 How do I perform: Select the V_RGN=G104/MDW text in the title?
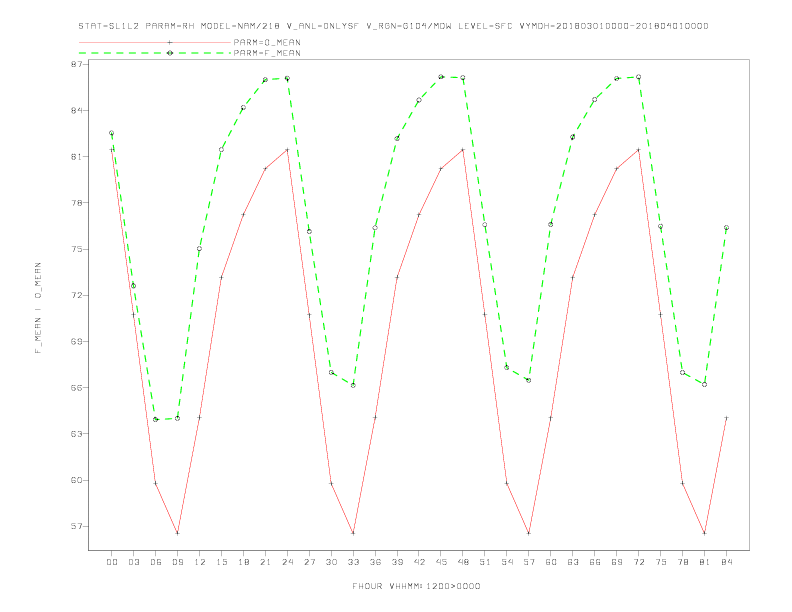(x=409, y=26)
